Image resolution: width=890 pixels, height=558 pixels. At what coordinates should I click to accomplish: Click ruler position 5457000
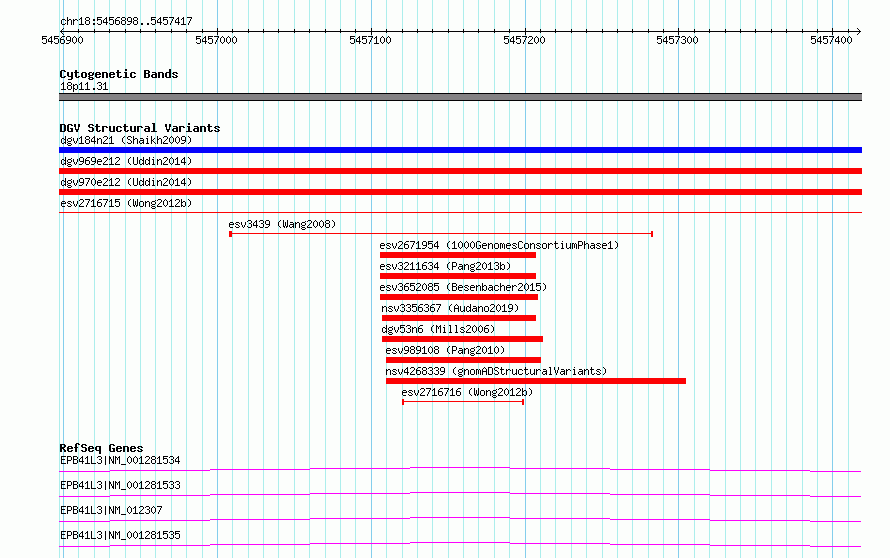[x=216, y=40]
